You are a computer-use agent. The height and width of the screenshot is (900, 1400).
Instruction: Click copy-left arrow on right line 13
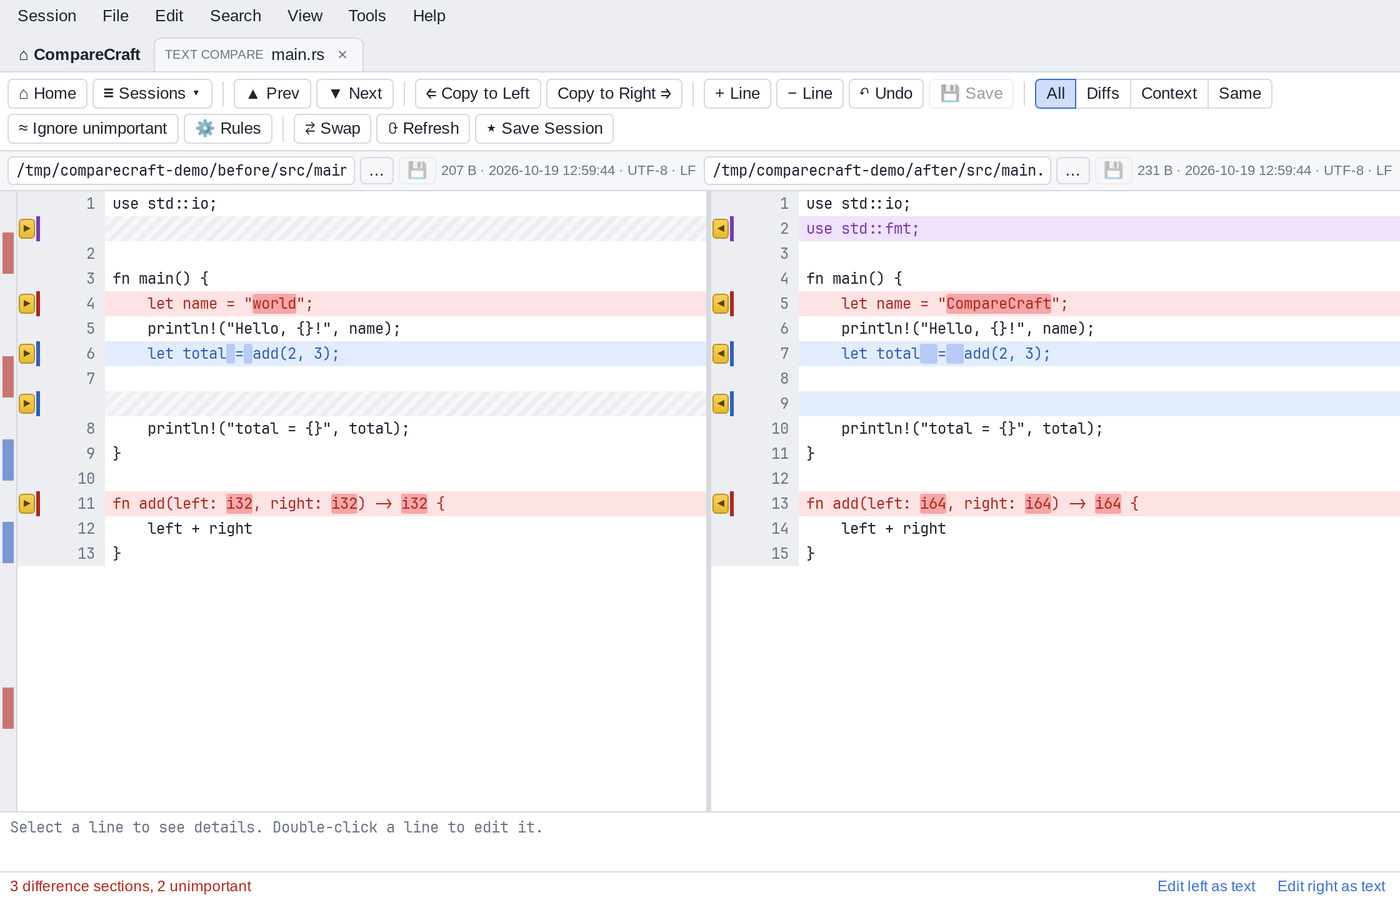point(720,503)
